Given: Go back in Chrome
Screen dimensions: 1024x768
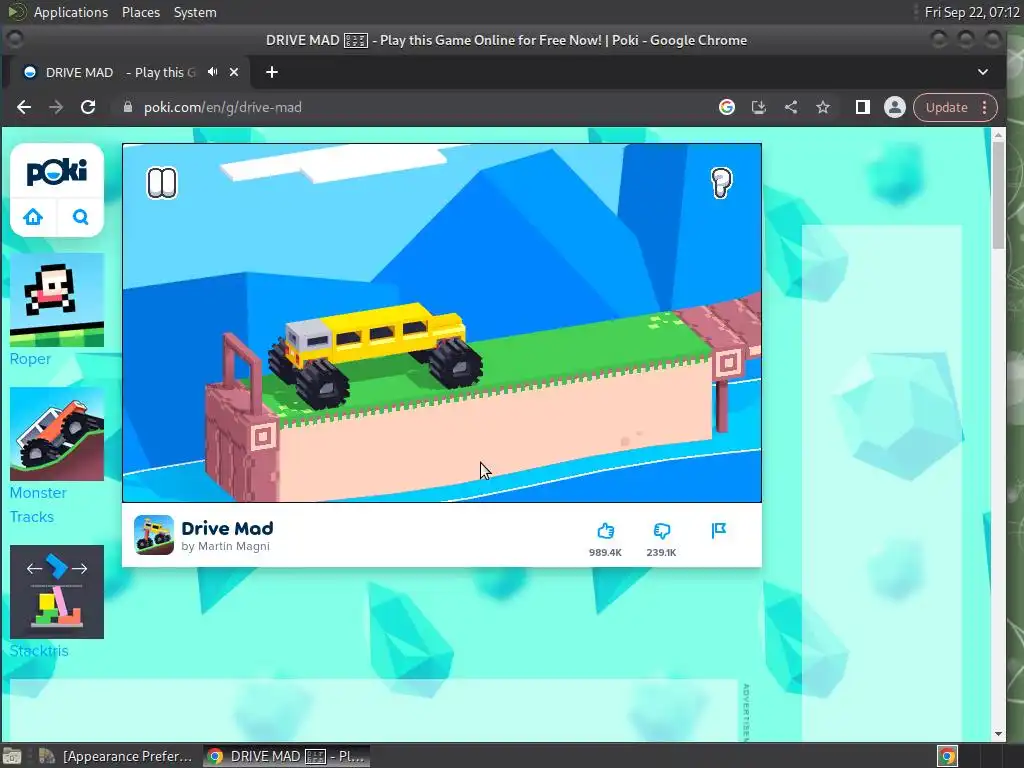Looking at the screenshot, I should click(x=24, y=107).
